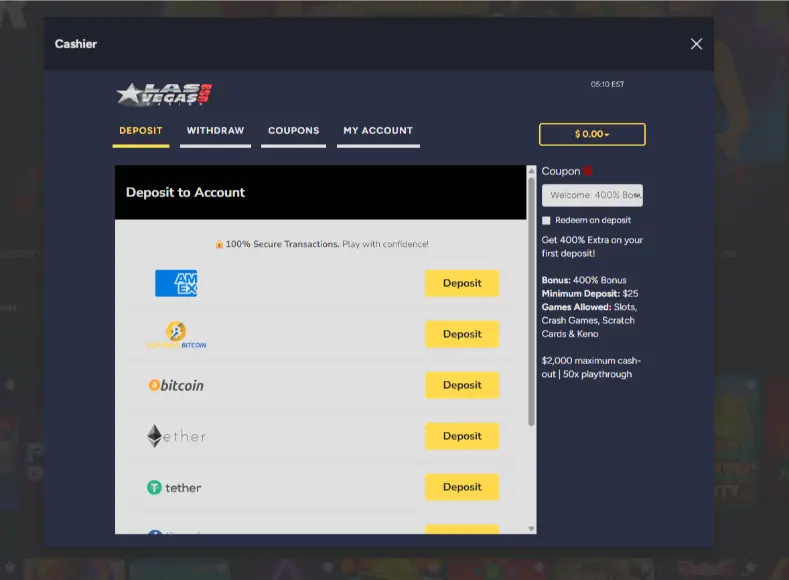Click 'Get 400% Extra on your first deposit' text
Screen dimensions: 789x580
point(592,246)
